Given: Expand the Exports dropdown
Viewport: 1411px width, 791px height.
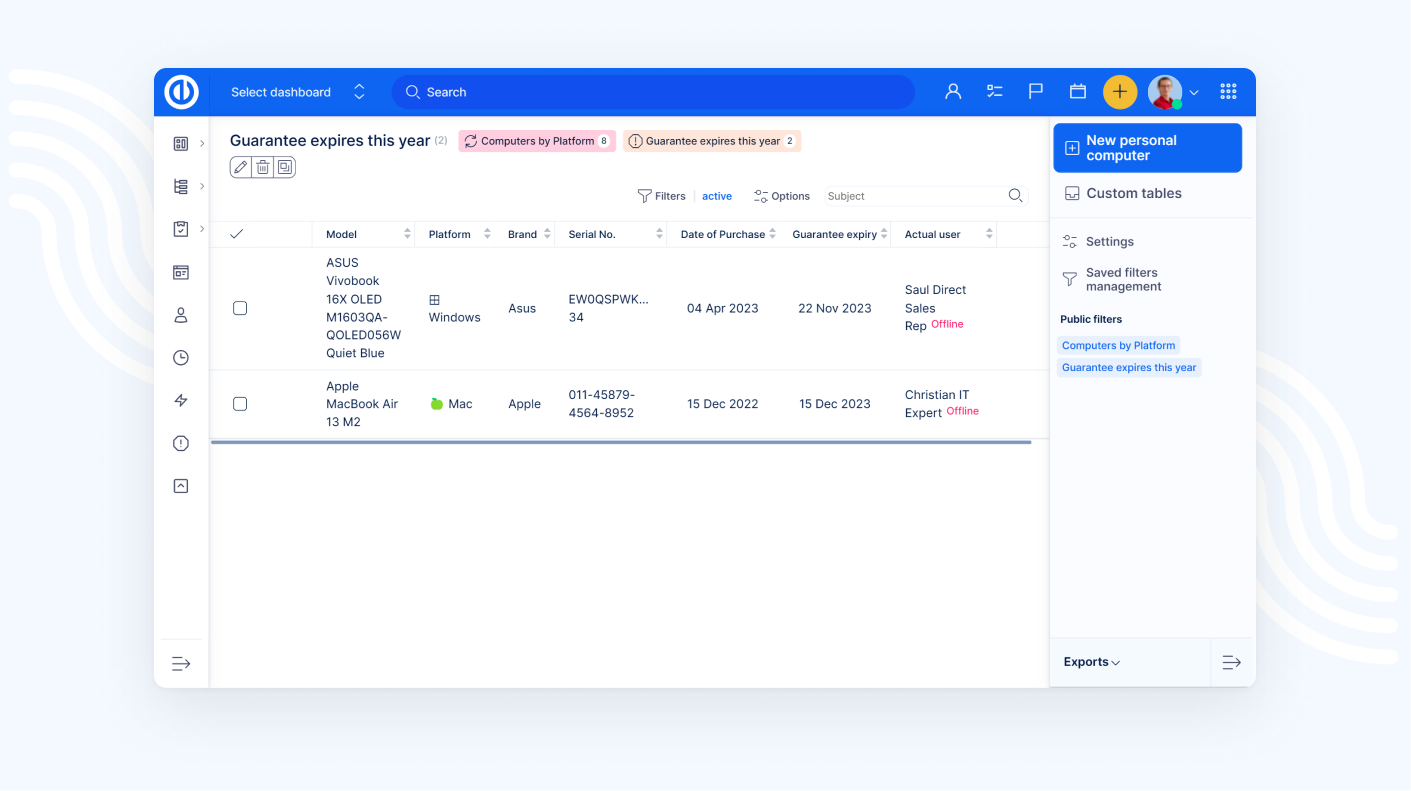Looking at the screenshot, I should [1091, 662].
